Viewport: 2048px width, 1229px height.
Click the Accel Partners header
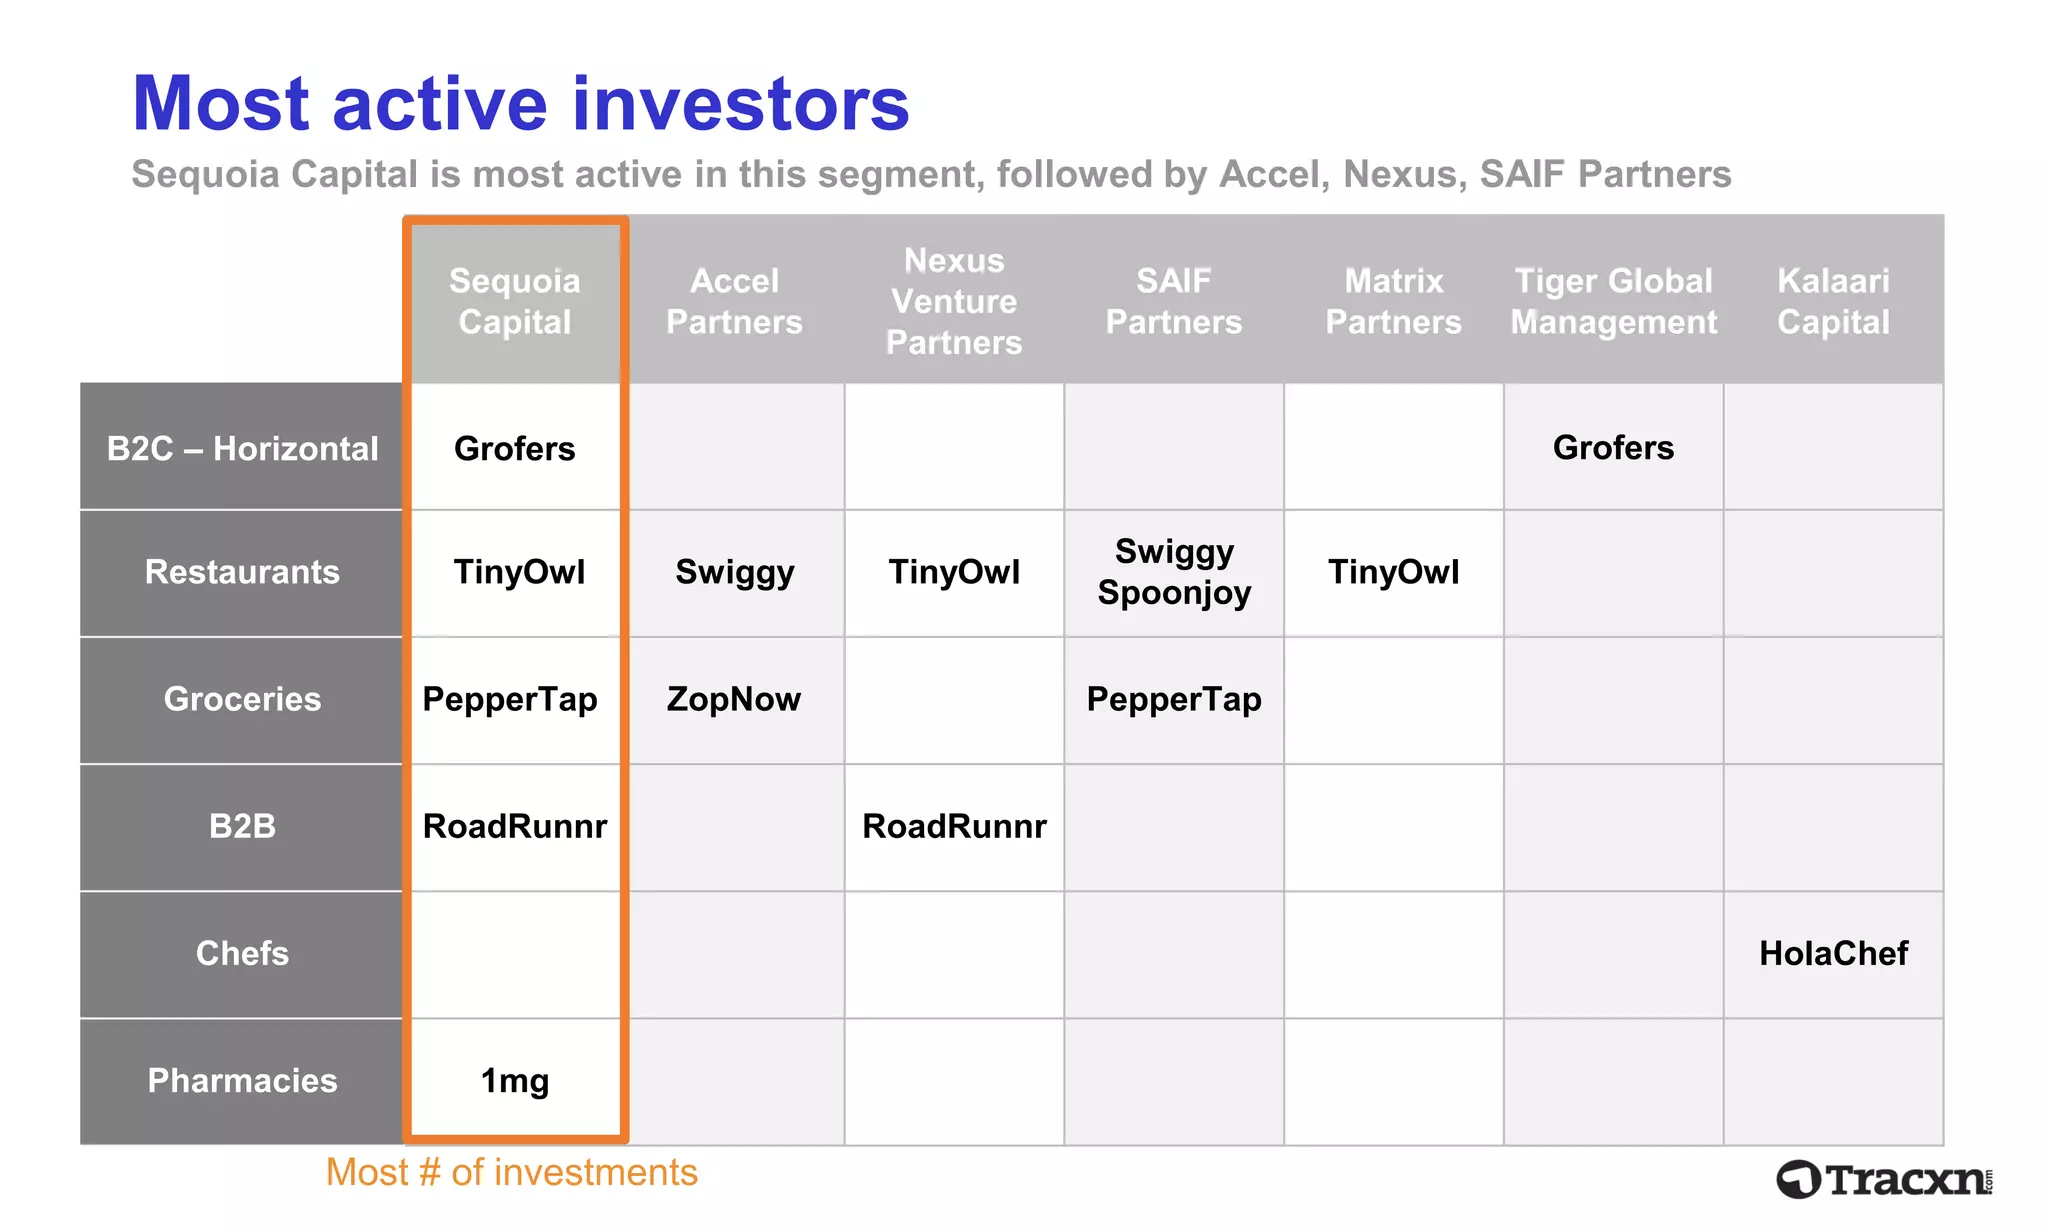[735, 301]
